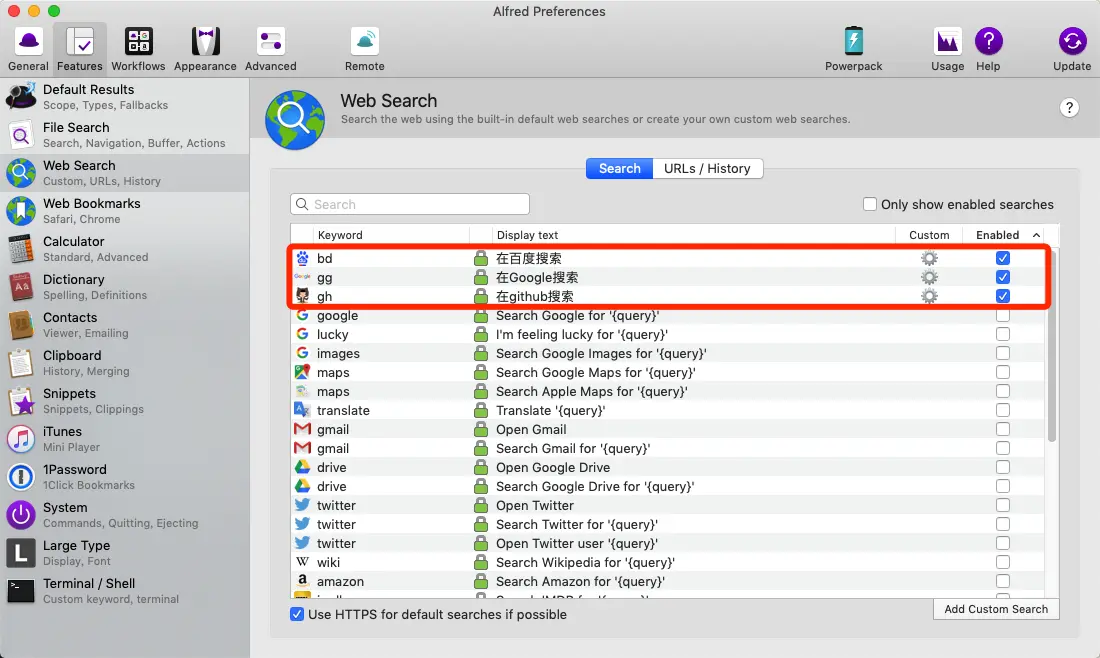This screenshot has width=1100, height=658.
Task: Open Usage statistics in the toolbar
Action: [x=947, y=49]
